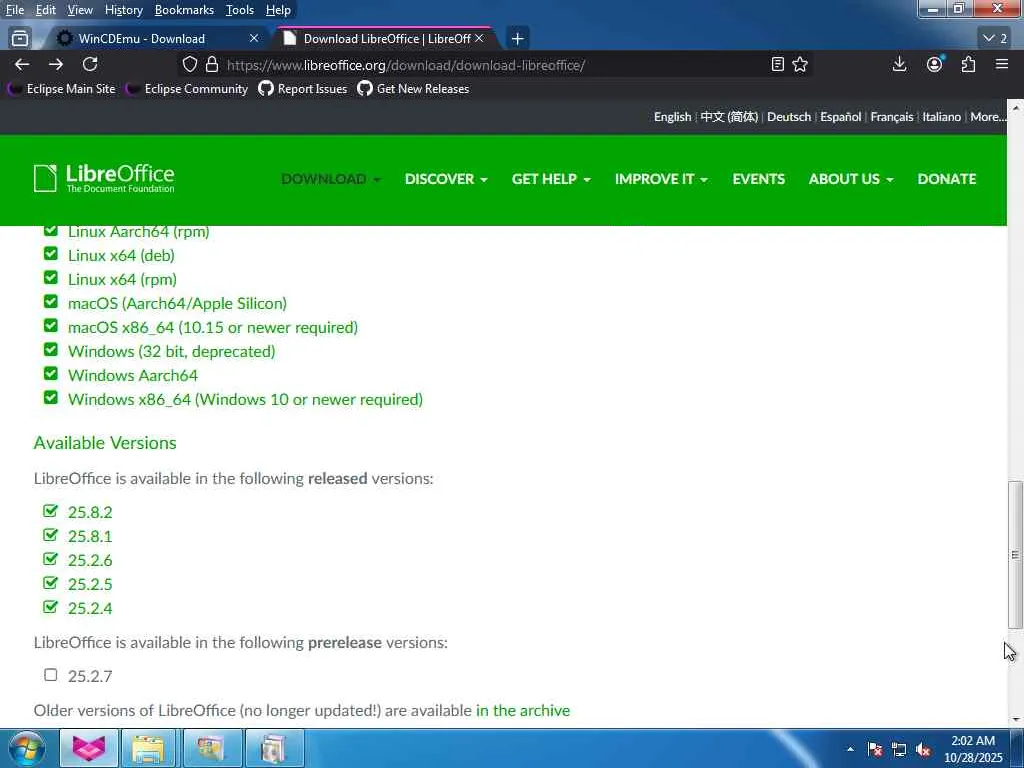
Task: Open the Tools menu
Action: [x=240, y=10]
